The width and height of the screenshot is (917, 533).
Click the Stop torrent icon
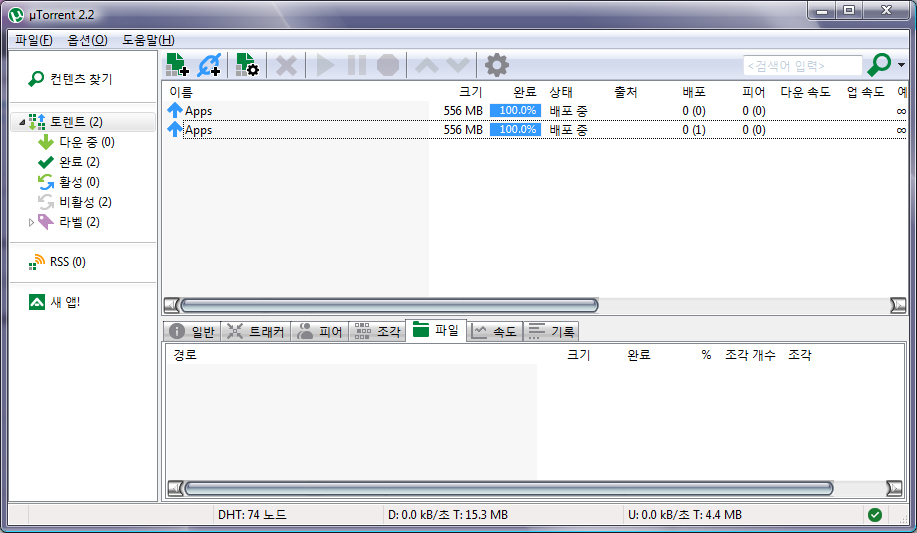coord(388,66)
